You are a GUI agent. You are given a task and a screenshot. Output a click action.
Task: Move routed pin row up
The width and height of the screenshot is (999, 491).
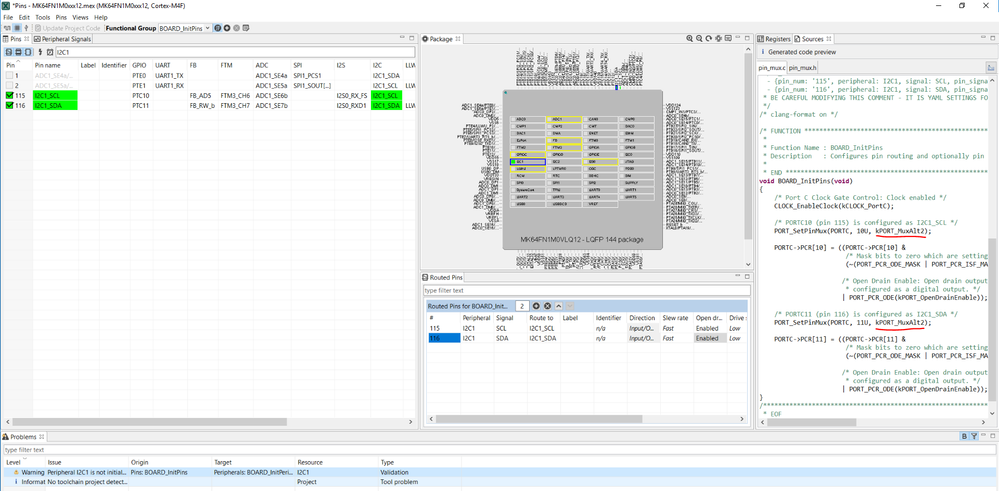pyautogui.click(x=559, y=306)
